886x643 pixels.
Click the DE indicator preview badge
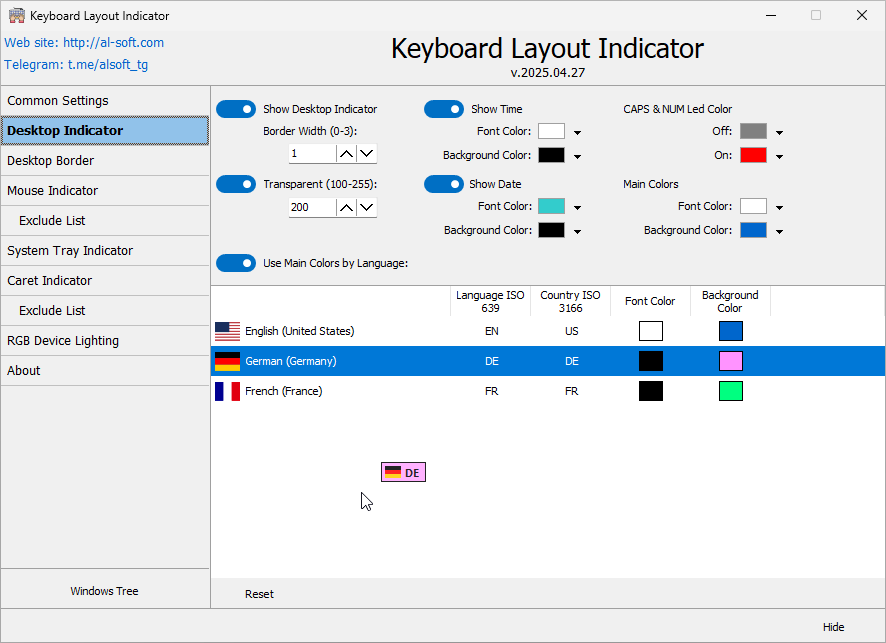(x=403, y=471)
